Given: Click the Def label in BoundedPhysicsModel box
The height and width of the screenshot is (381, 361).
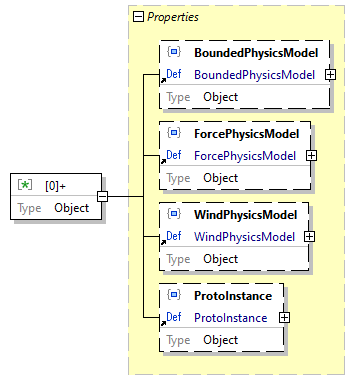Looking at the screenshot, I should pyautogui.click(x=174, y=74).
